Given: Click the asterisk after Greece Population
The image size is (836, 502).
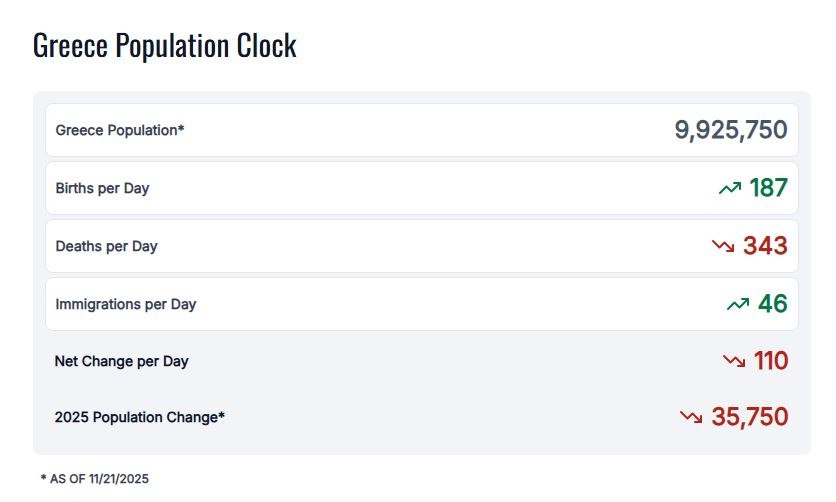Looking at the screenshot, I should [x=181, y=128].
